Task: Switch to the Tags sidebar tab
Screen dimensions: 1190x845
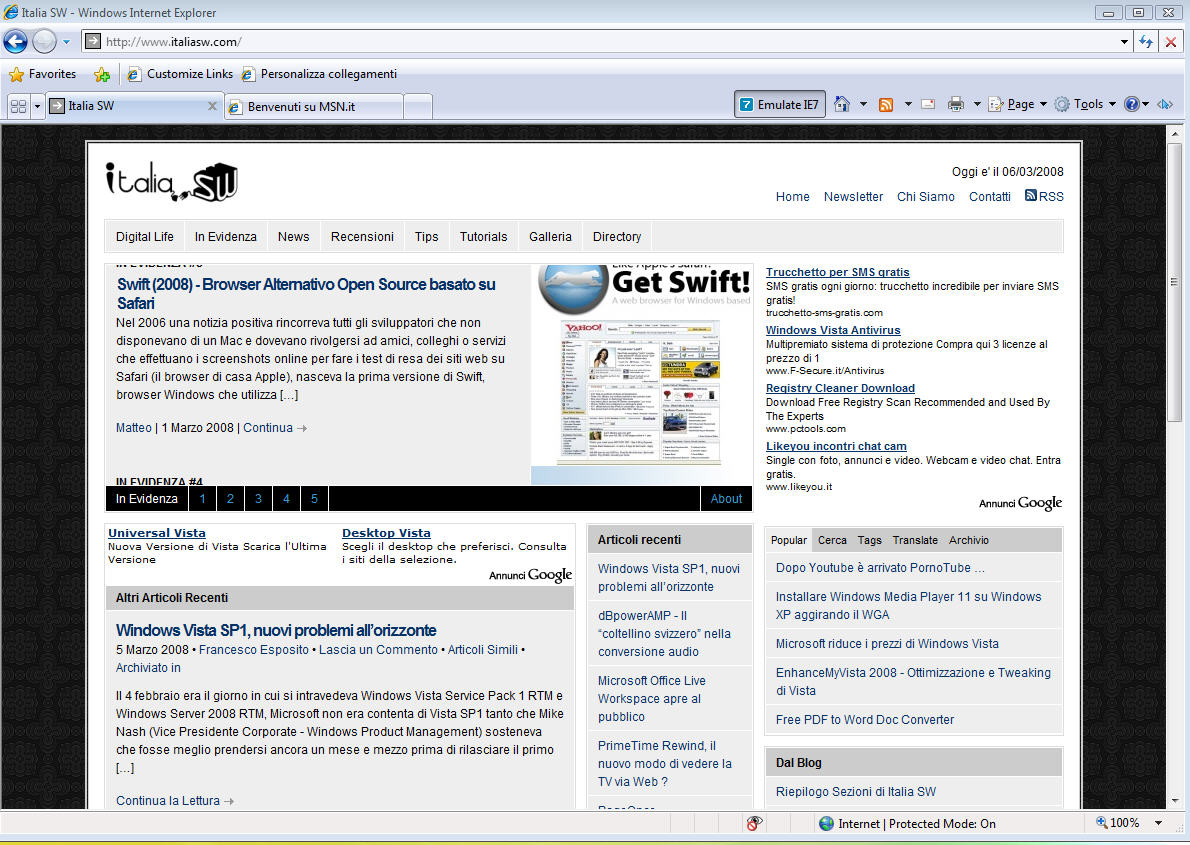Action: (870, 541)
